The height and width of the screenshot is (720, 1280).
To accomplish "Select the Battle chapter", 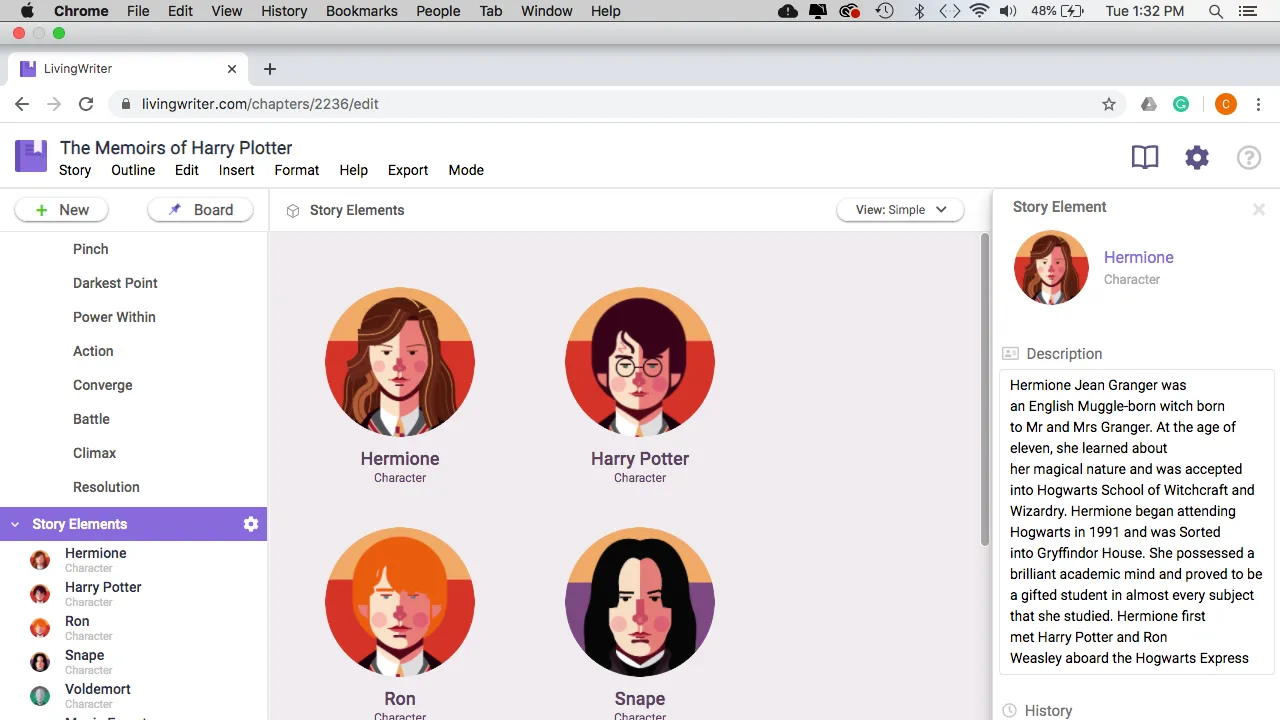I will pos(91,419).
